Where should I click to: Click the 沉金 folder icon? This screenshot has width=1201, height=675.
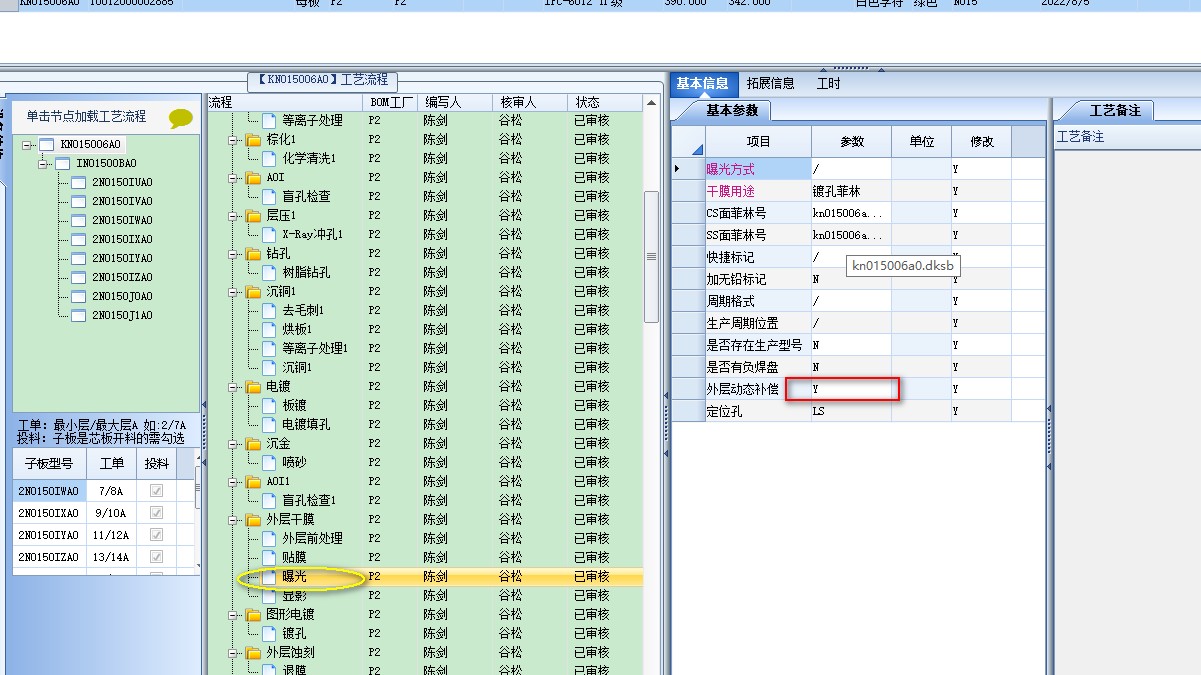(253, 443)
